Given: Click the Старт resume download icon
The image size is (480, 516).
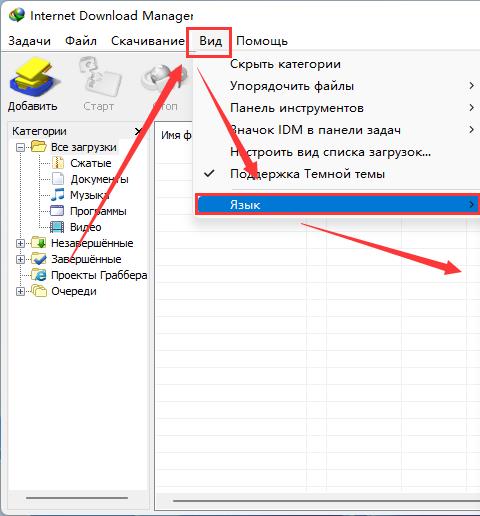Looking at the screenshot, I should coord(99,77).
